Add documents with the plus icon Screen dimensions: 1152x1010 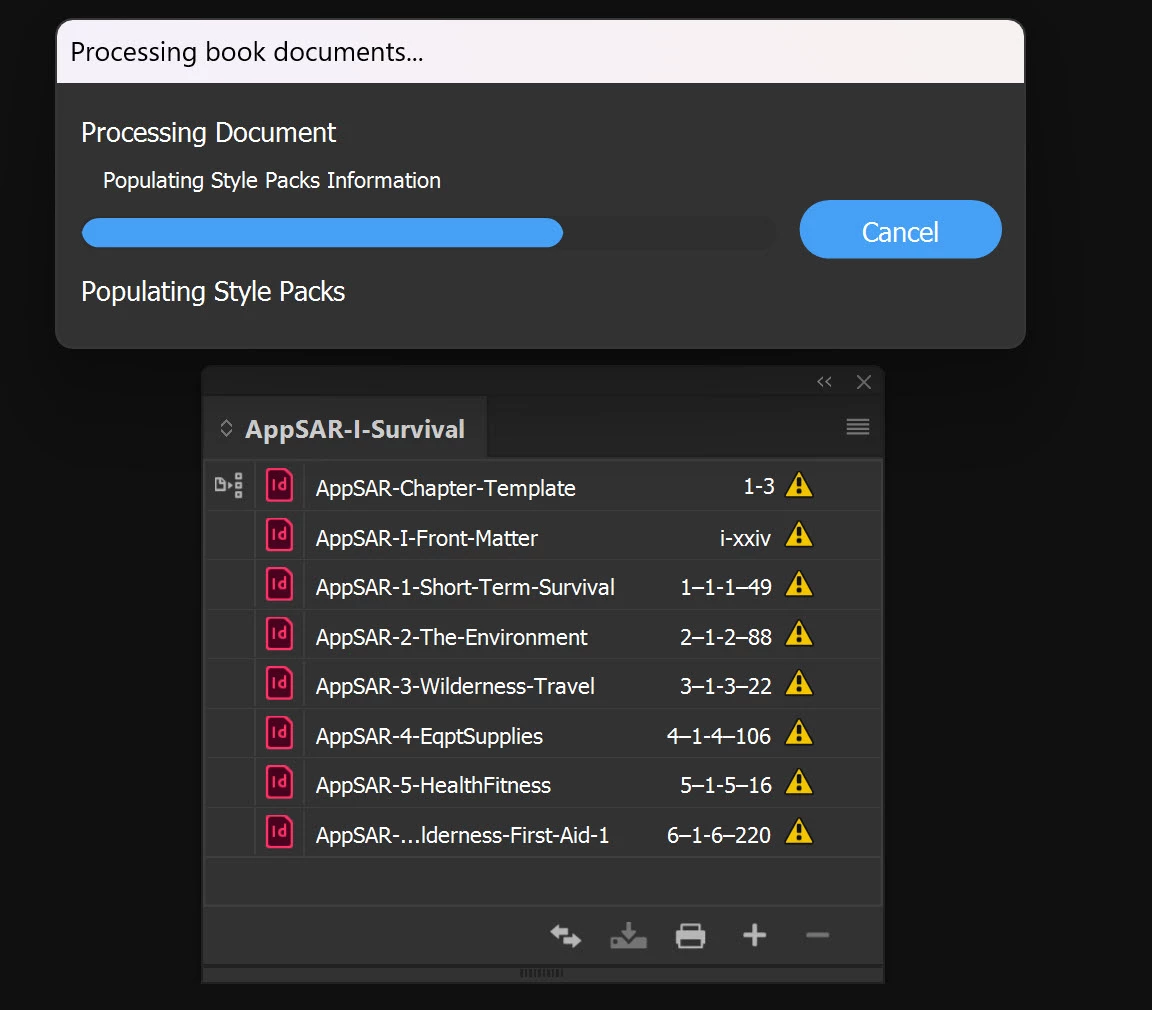(x=755, y=935)
